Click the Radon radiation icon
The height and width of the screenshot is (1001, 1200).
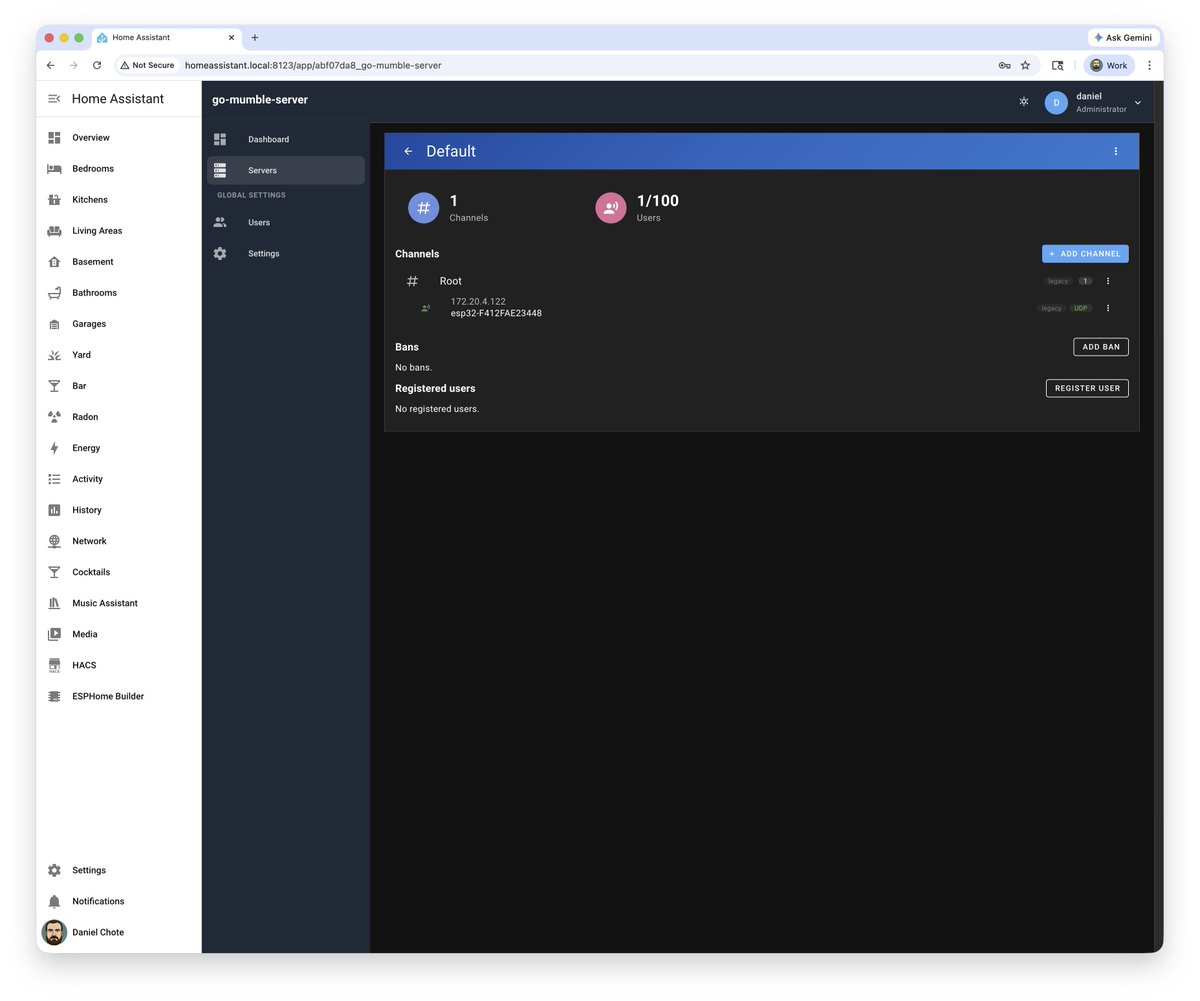[54, 417]
